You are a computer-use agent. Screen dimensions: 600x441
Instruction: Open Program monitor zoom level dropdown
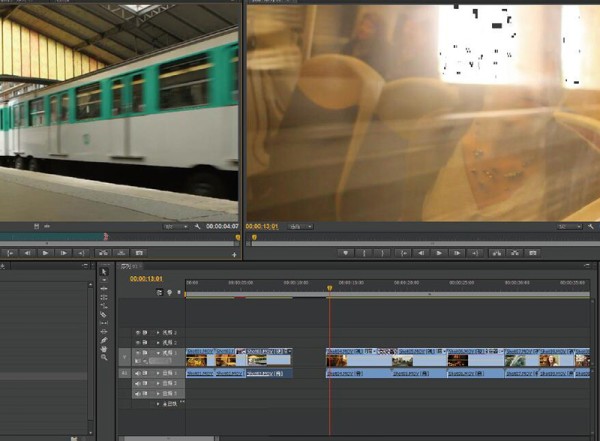click(x=300, y=227)
